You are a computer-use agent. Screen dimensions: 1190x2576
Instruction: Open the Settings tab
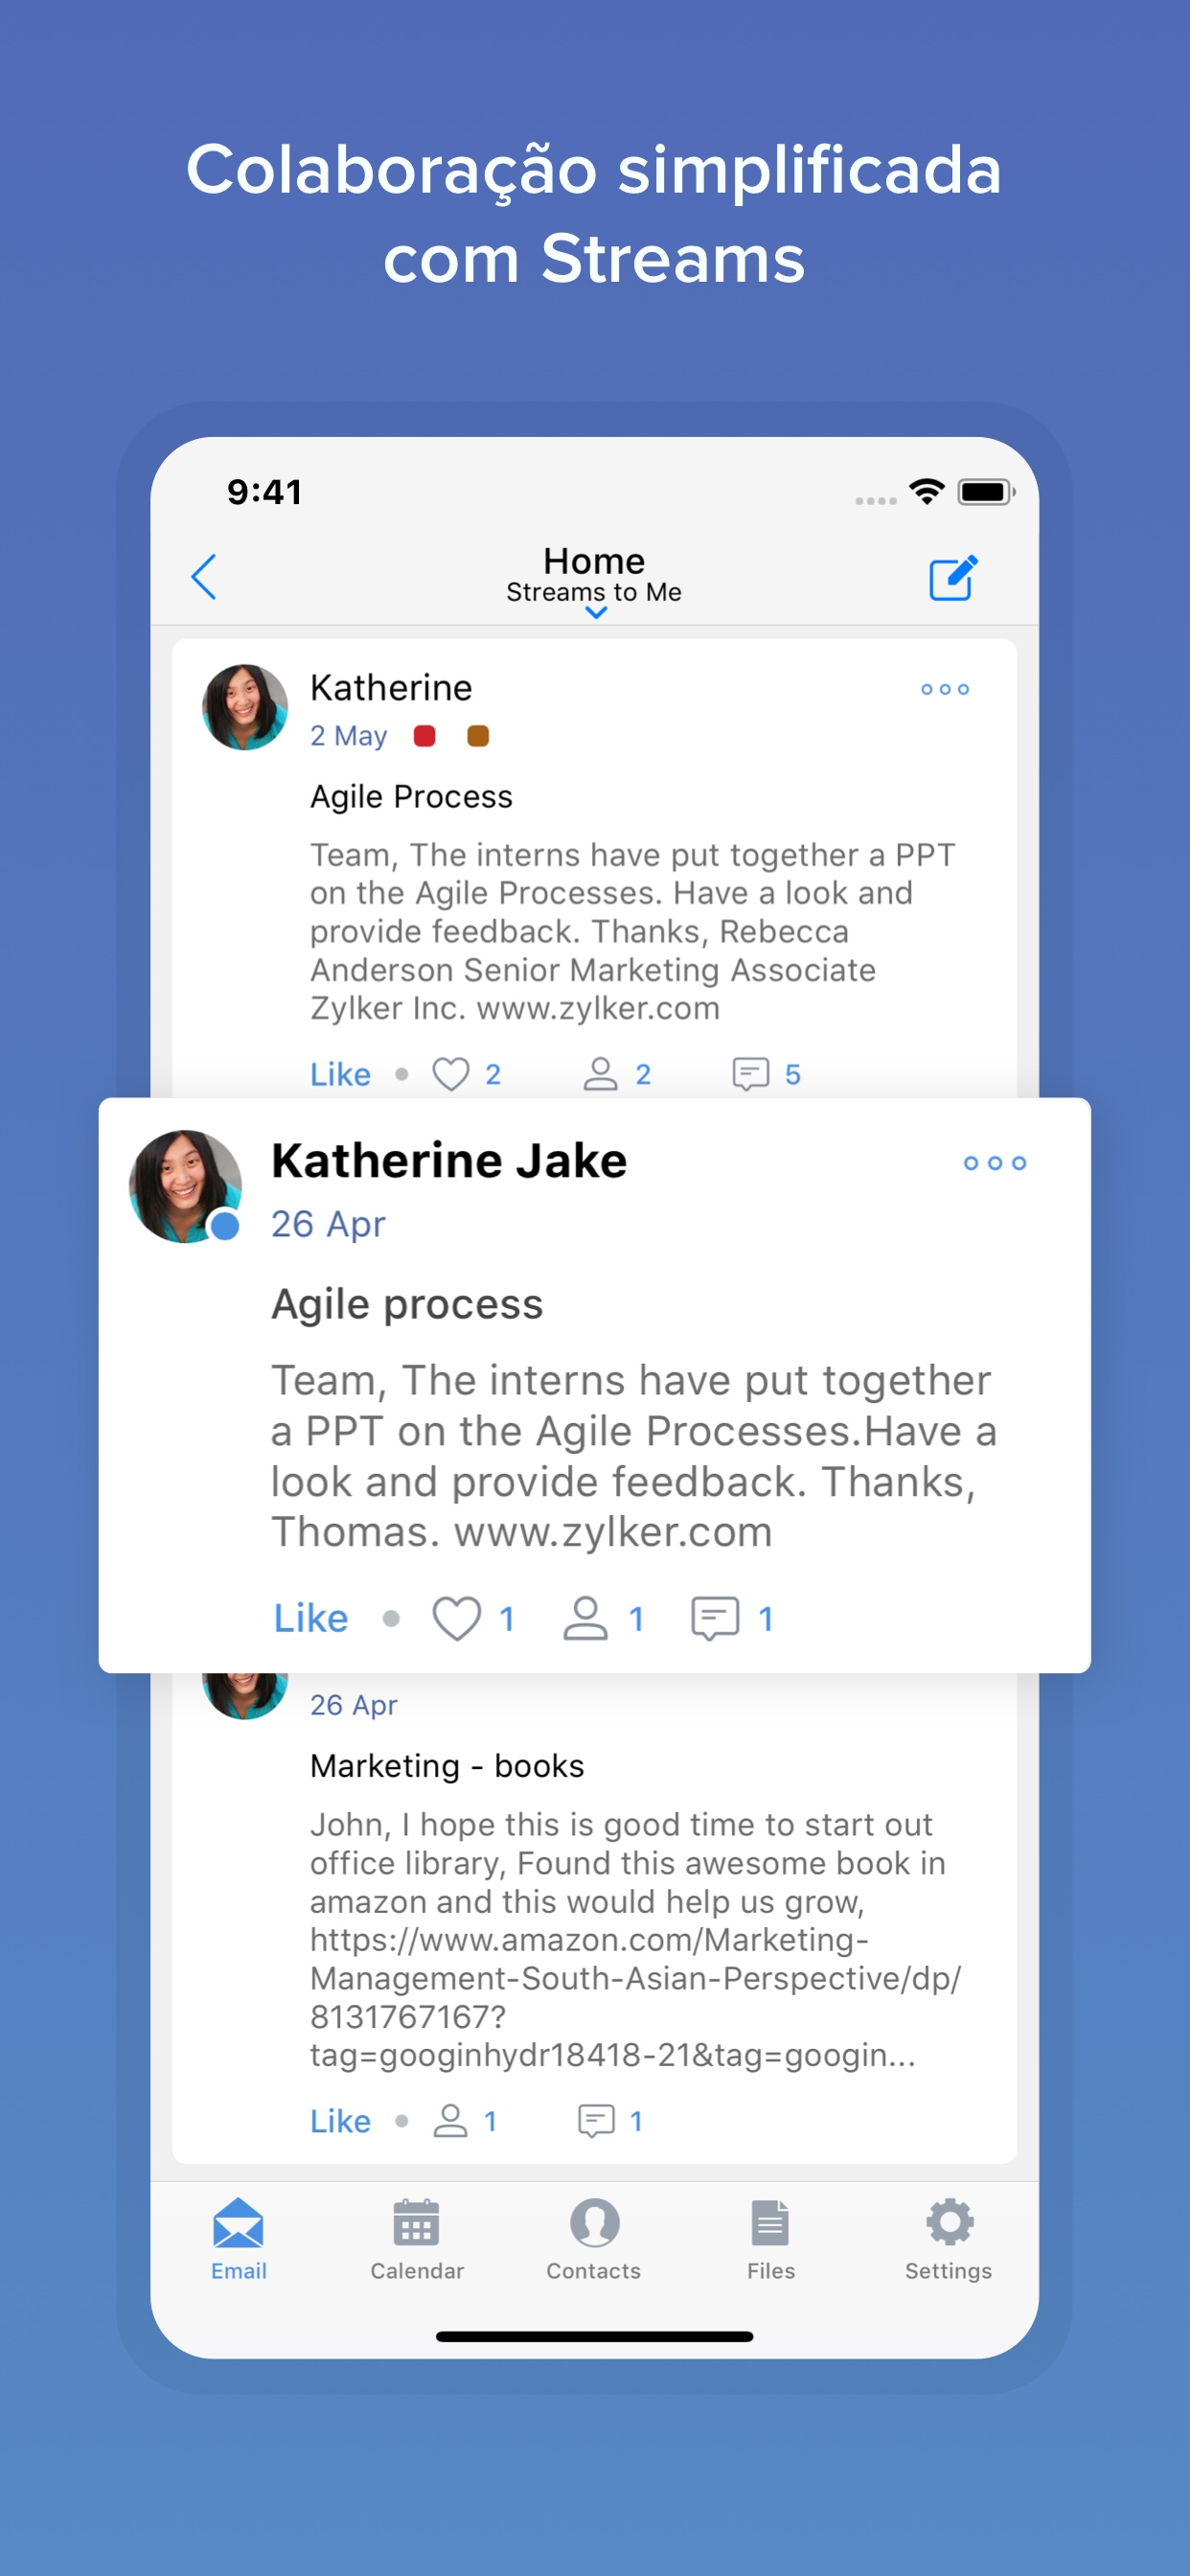[948, 2239]
